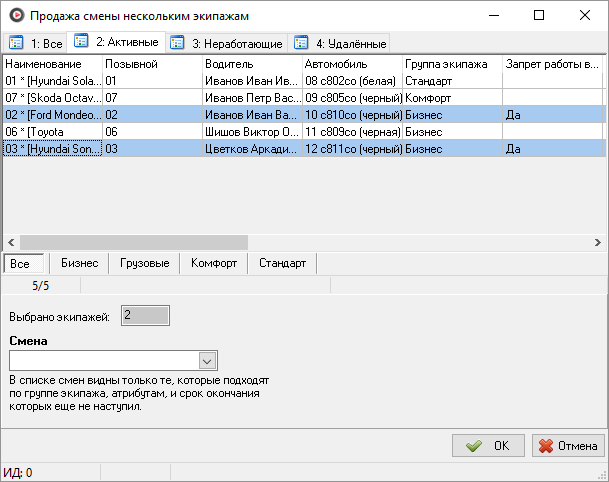Click the 'Выбрано экипажей' count field
The width and height of the screenshot is (609, 482).
point(145,316)
